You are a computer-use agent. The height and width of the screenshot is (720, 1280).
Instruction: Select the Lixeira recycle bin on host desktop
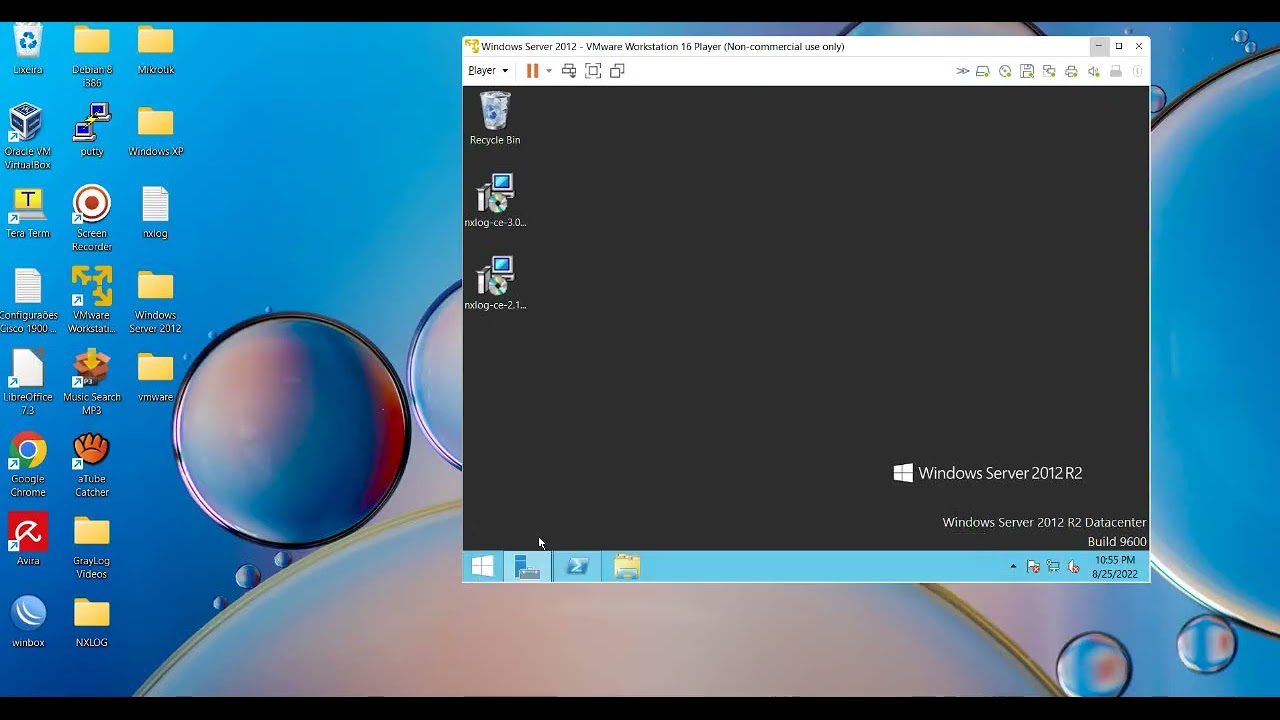tap(28, 49)
